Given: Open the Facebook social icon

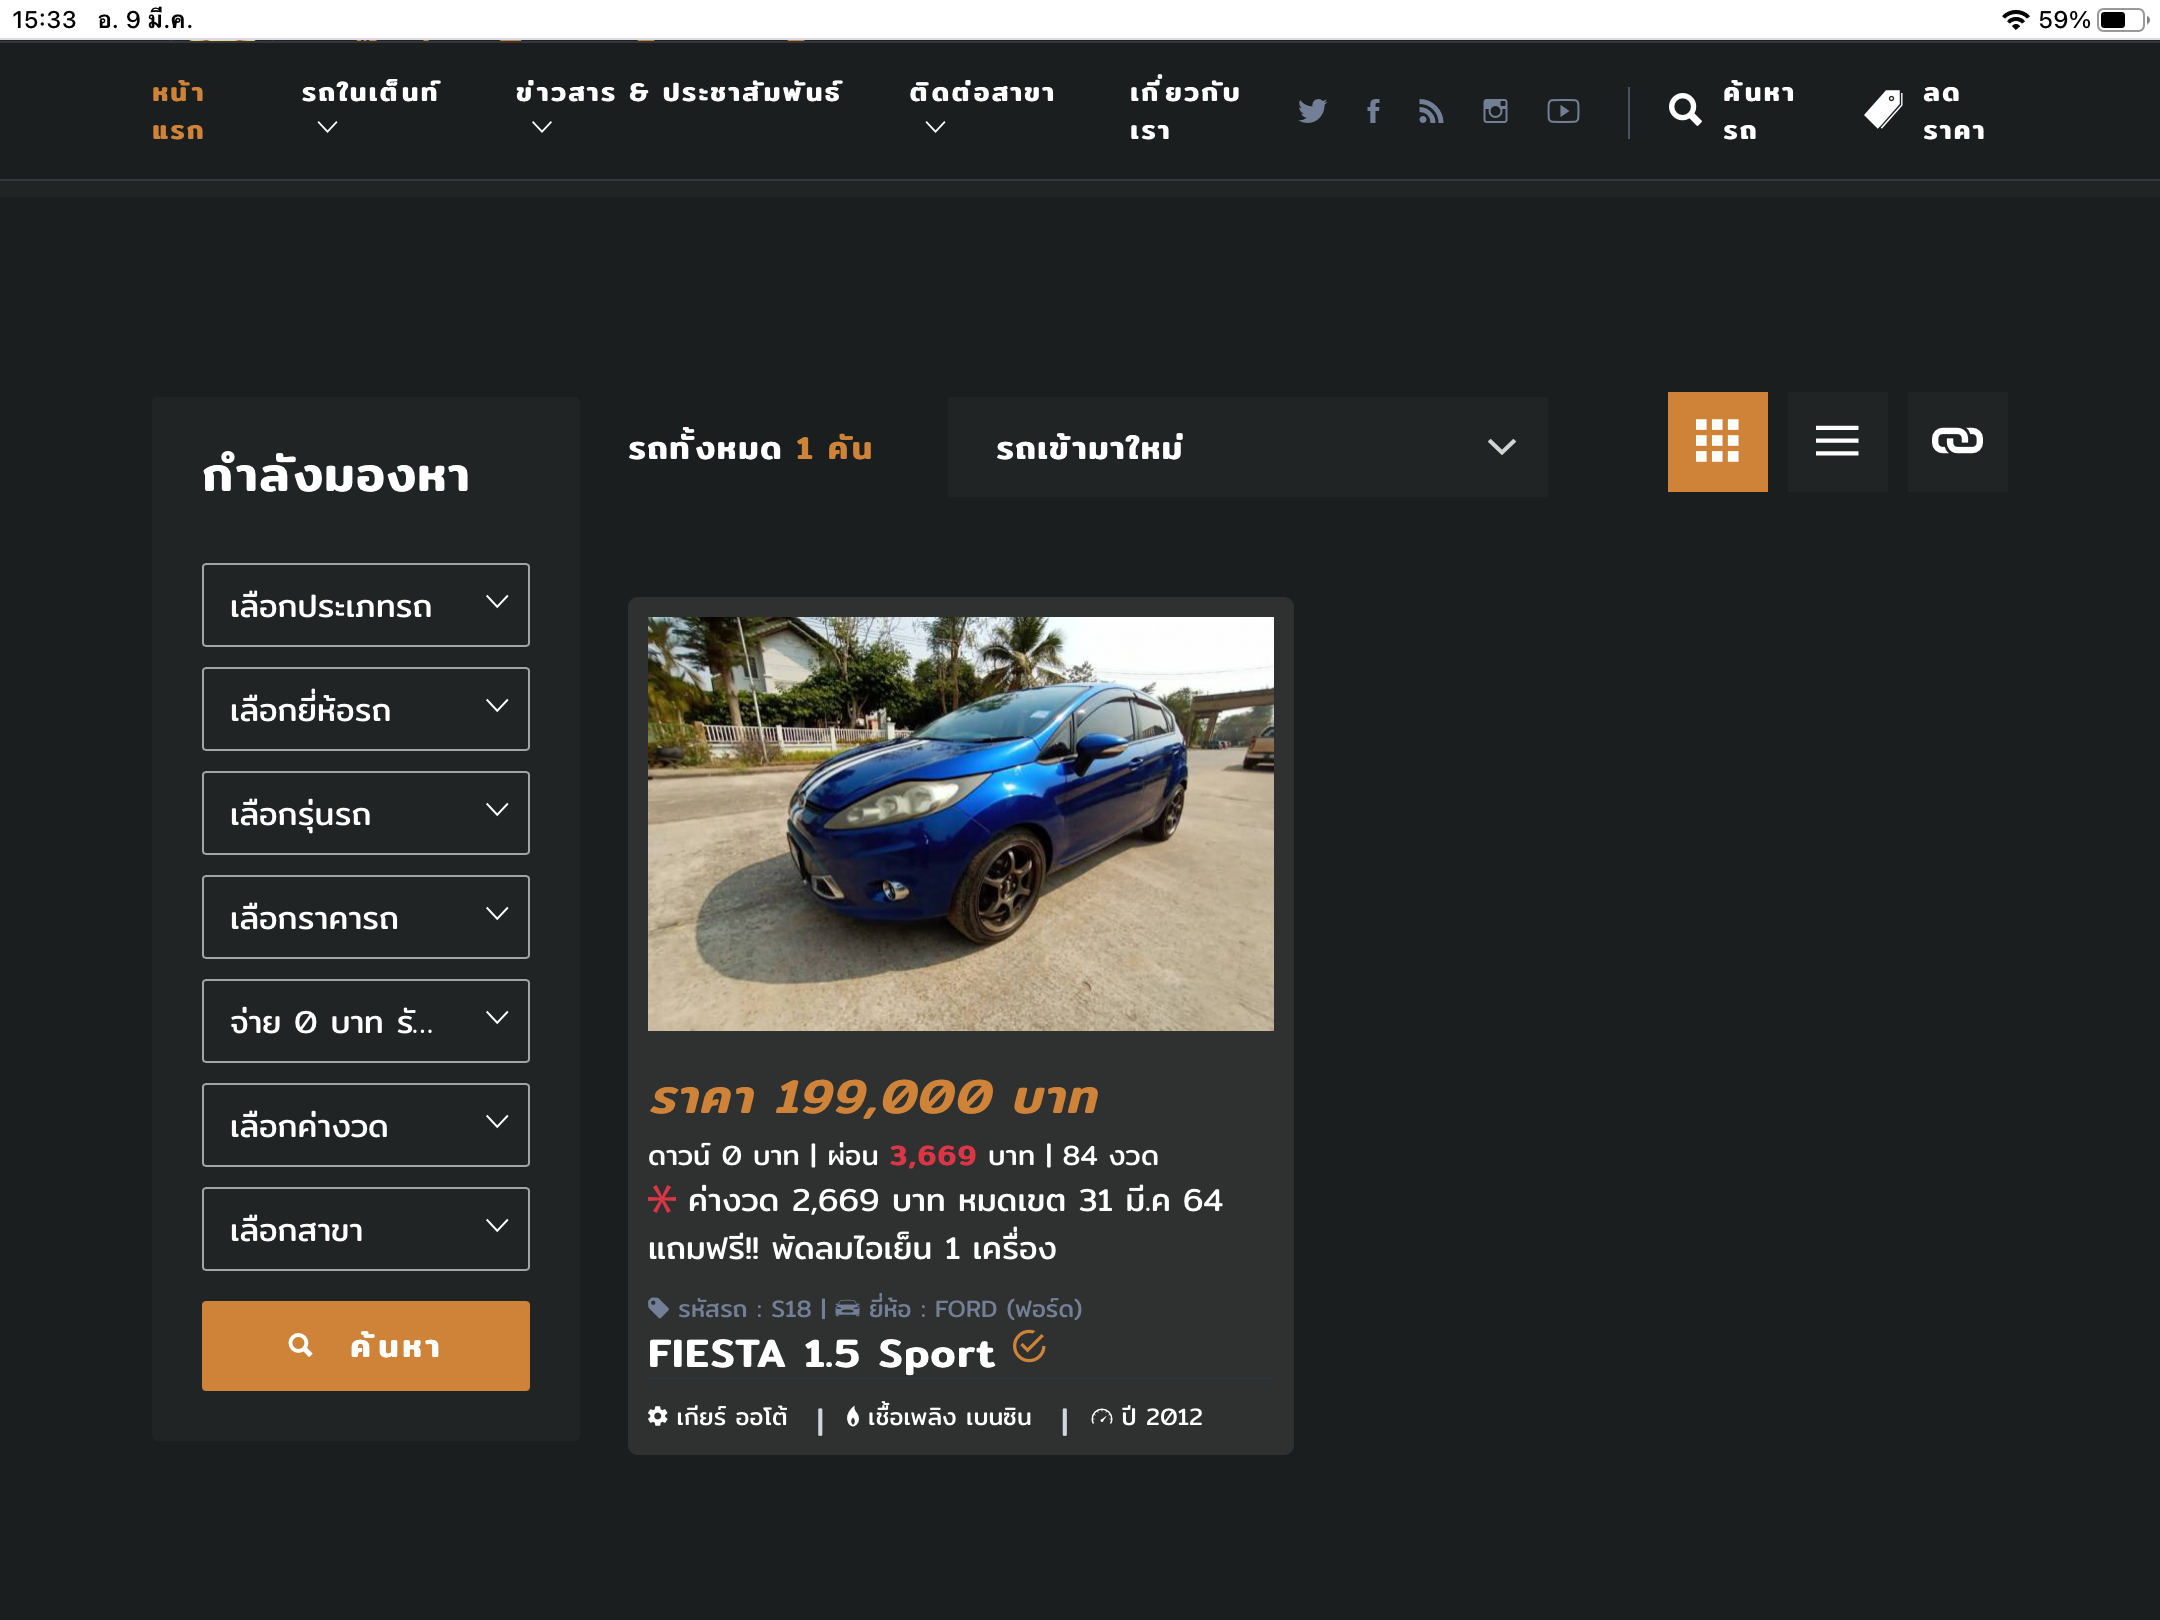Looking at the screenshot, I should [1373, 111].
